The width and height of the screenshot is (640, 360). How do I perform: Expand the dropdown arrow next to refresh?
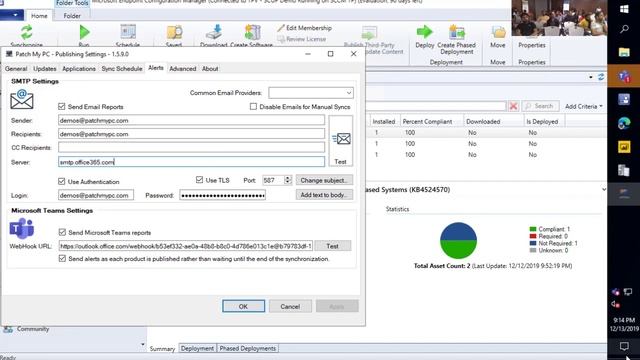[x=591, y=77]
